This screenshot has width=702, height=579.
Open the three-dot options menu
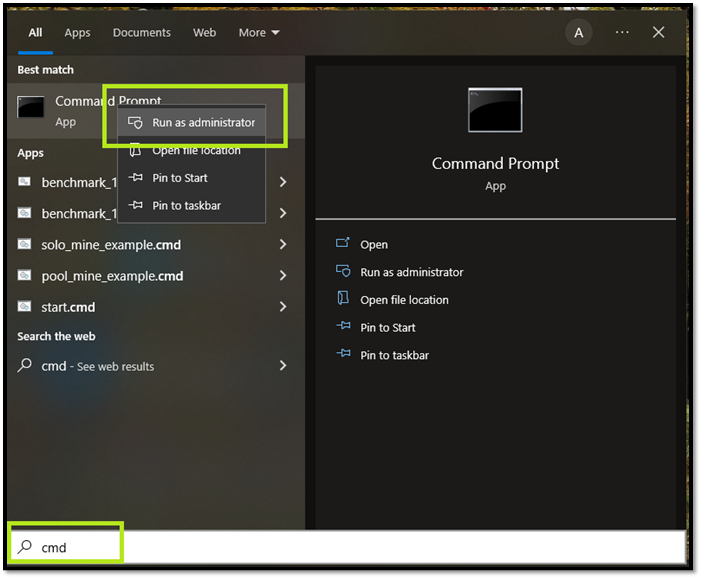point(622,32)
